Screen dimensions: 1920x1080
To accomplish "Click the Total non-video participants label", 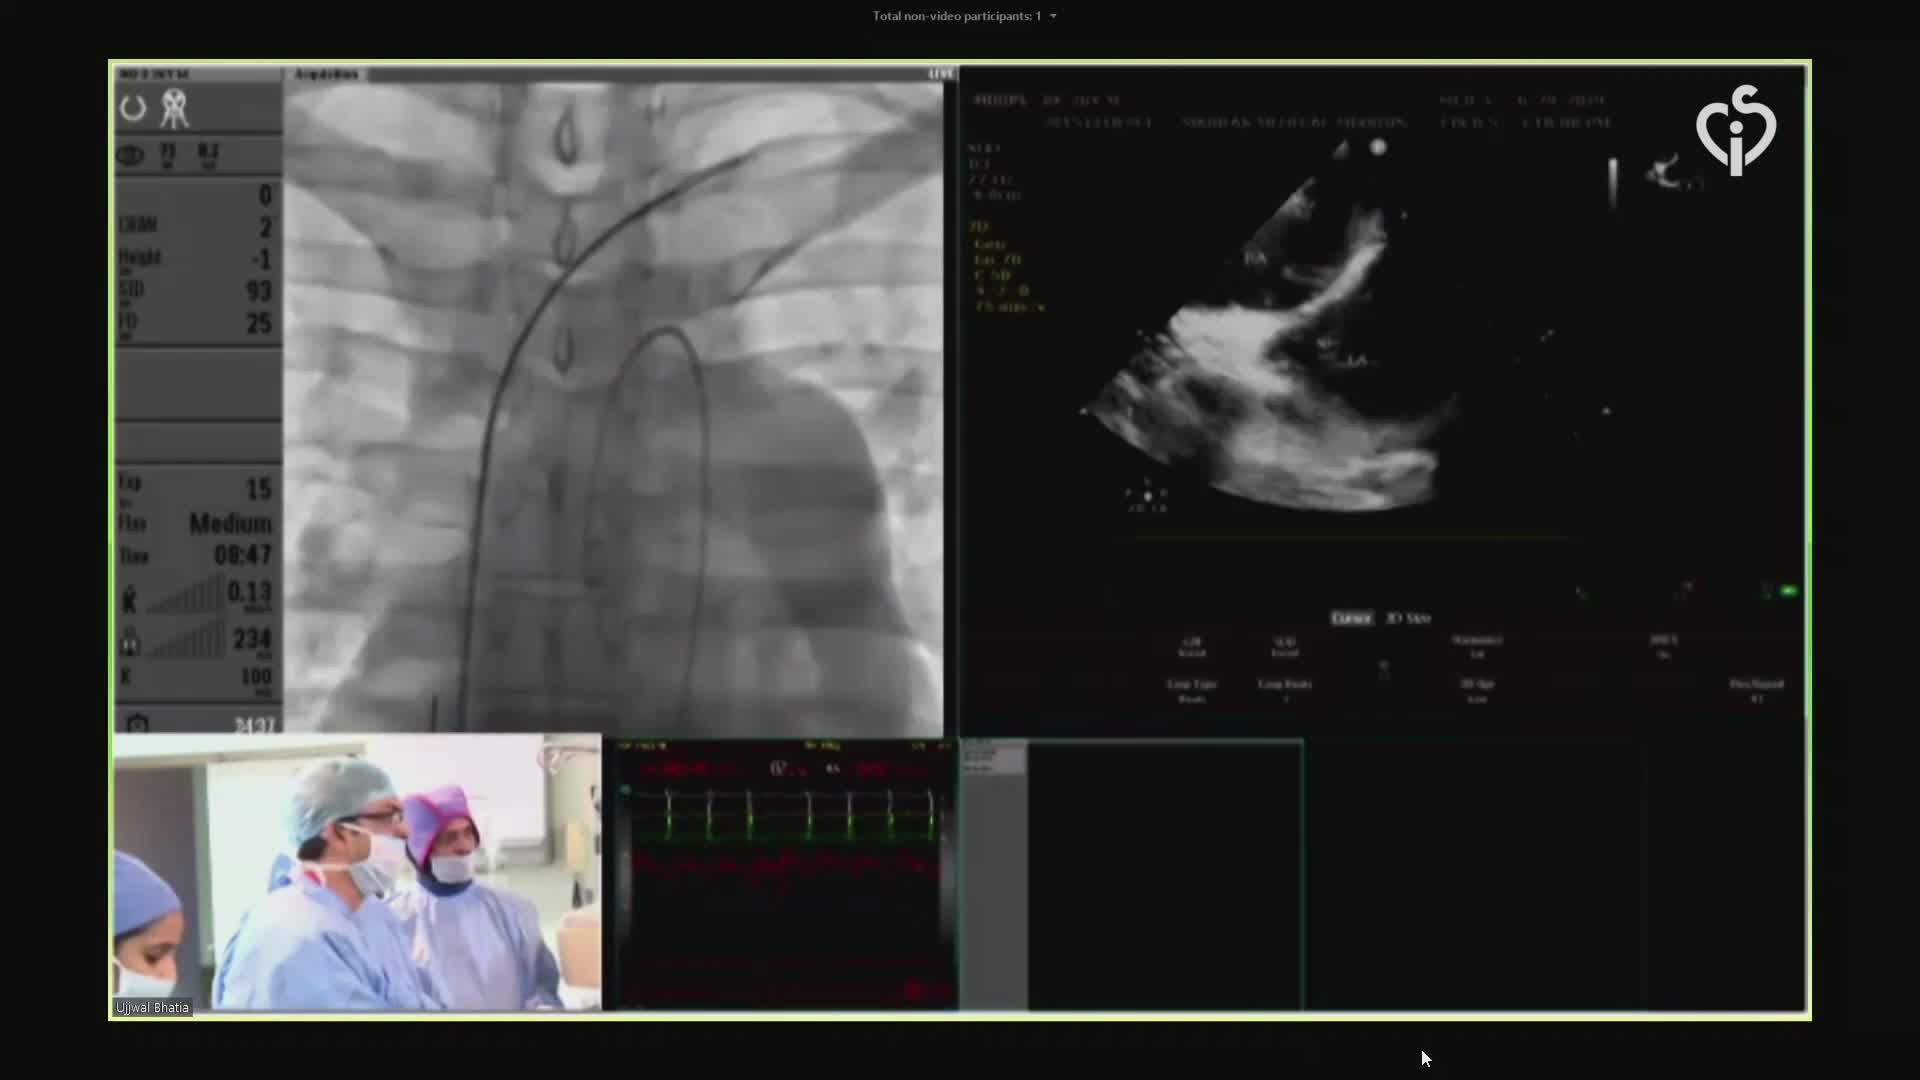I will 956,16.
